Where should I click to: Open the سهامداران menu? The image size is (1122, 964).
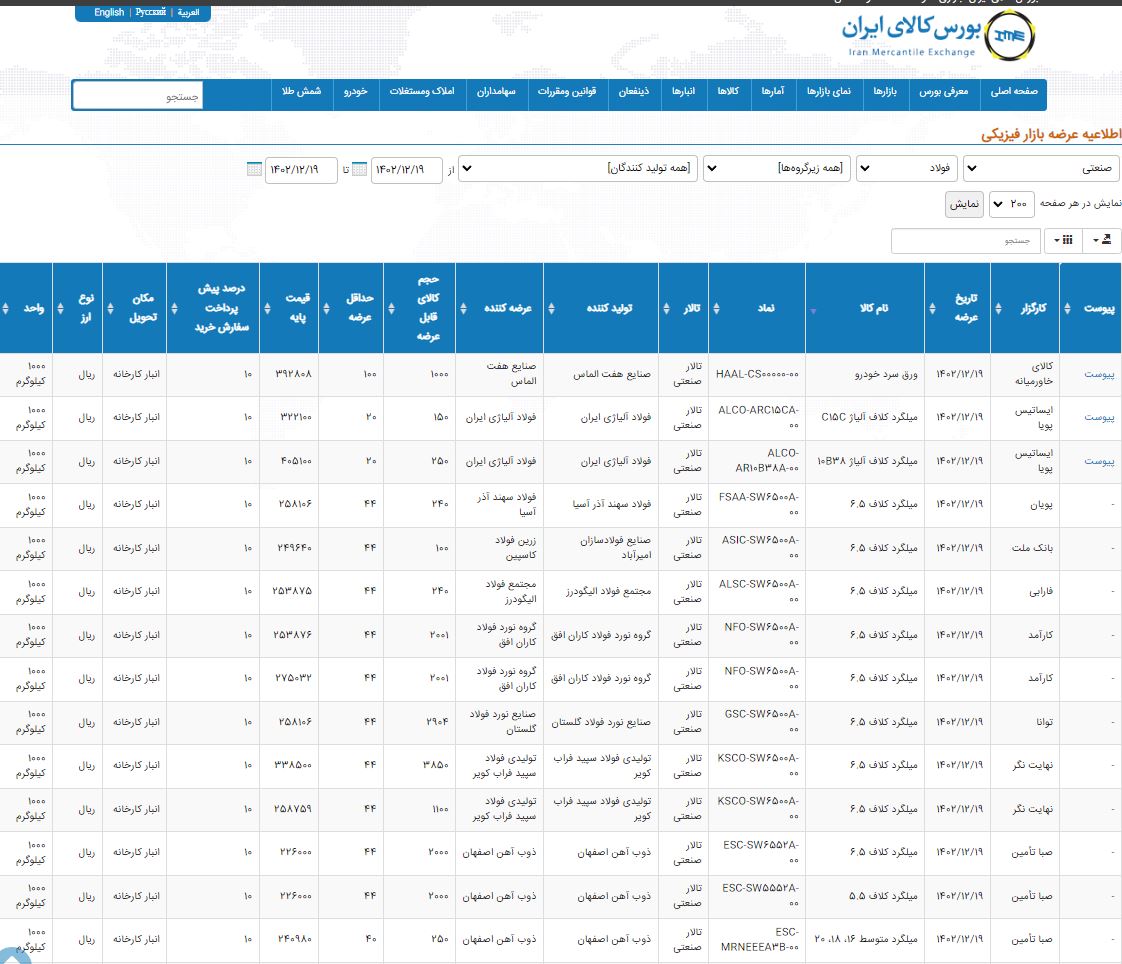coord(496,92)
